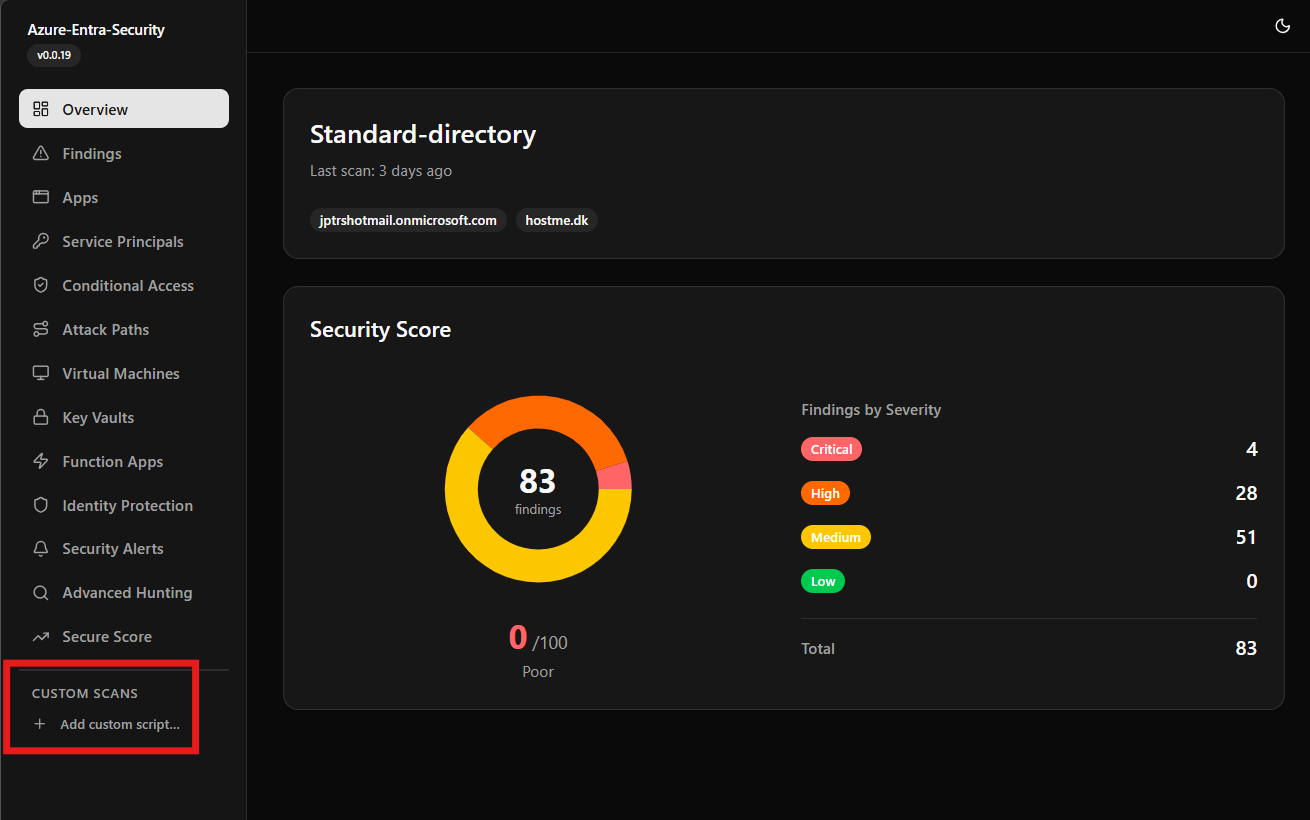1310x820 pixels.
Task: Click the 83 findings donut chart center
Action: tap(538, 489)
